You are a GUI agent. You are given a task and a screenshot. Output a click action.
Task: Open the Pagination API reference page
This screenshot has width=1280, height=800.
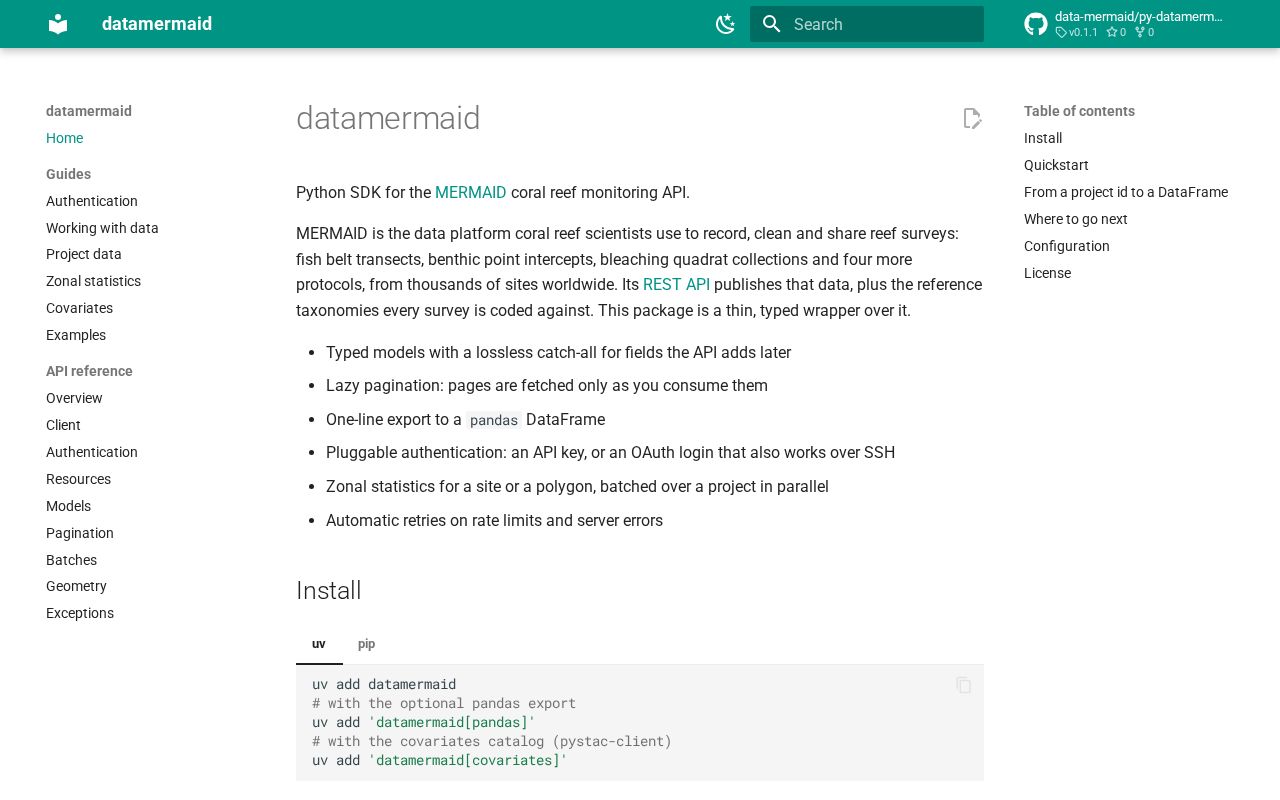[x=80, y=533]
